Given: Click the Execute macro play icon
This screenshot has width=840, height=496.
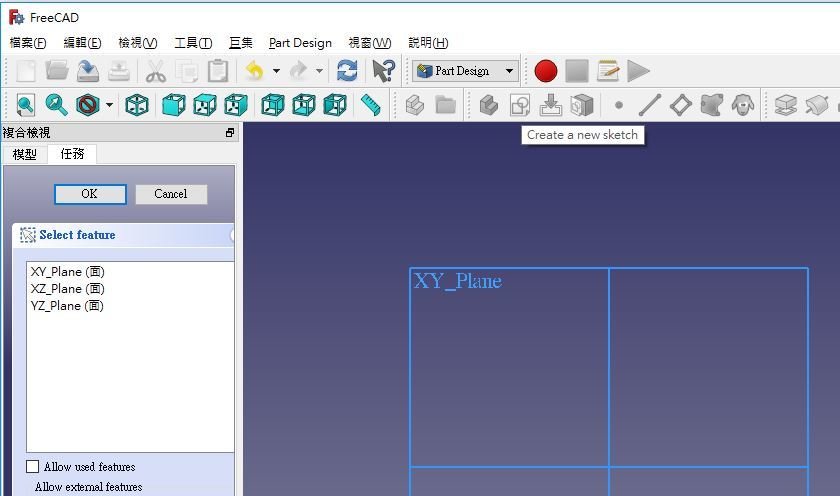Looking at the screenshot, I should 638,71.
